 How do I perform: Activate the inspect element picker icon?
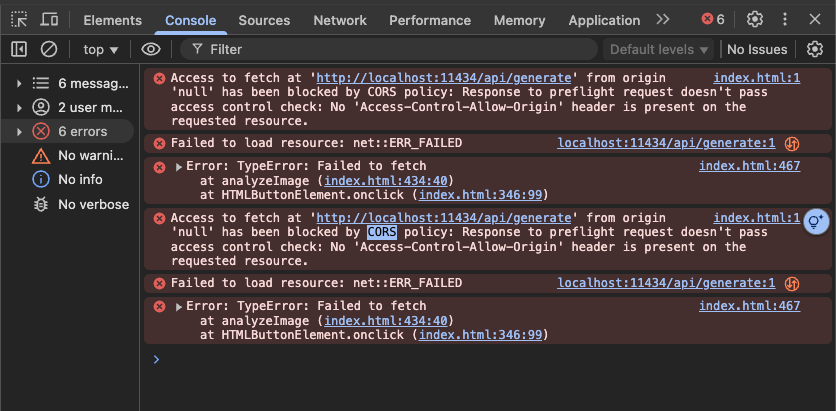click(x=19, y=19)
